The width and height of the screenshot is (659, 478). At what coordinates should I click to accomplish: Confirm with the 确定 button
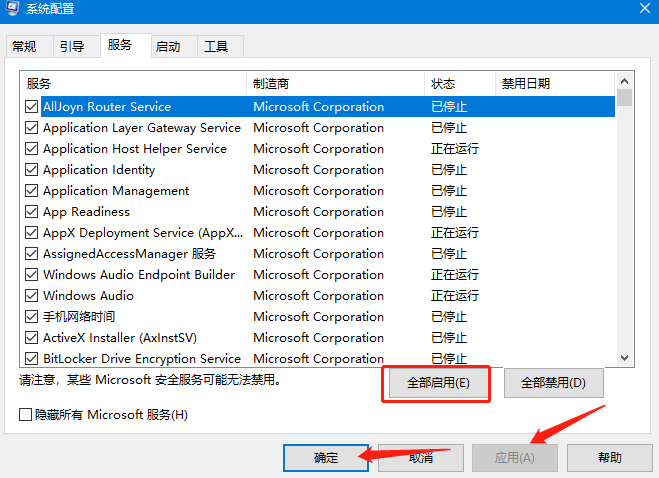click(326, 458)
